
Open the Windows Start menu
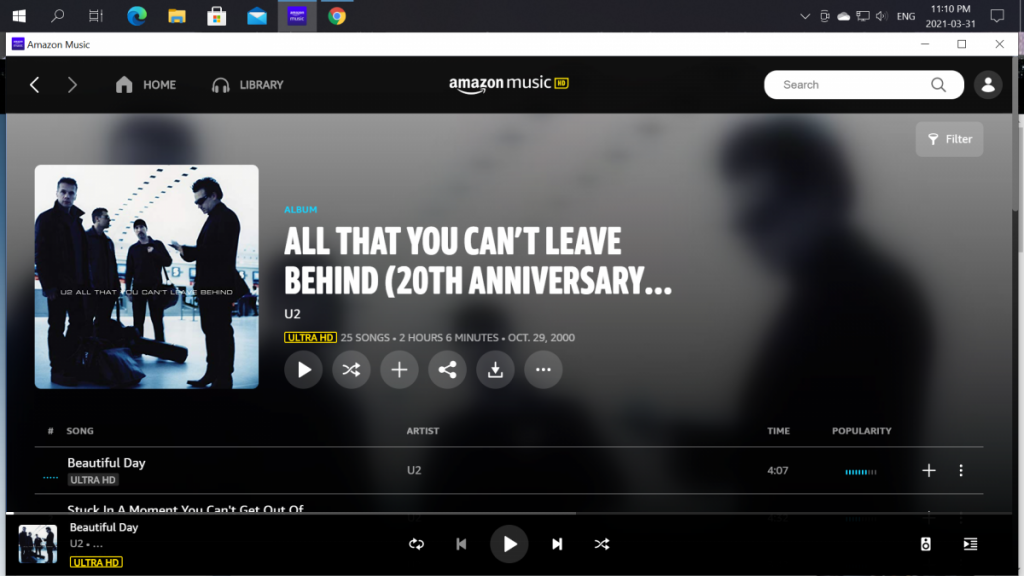[19, 16]
